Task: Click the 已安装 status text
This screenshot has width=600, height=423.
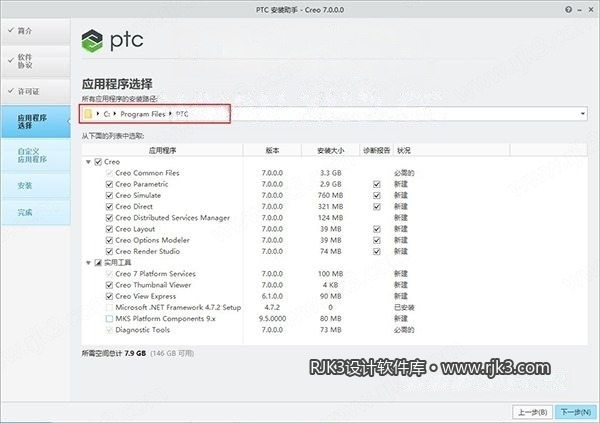Action: [404, 307]
